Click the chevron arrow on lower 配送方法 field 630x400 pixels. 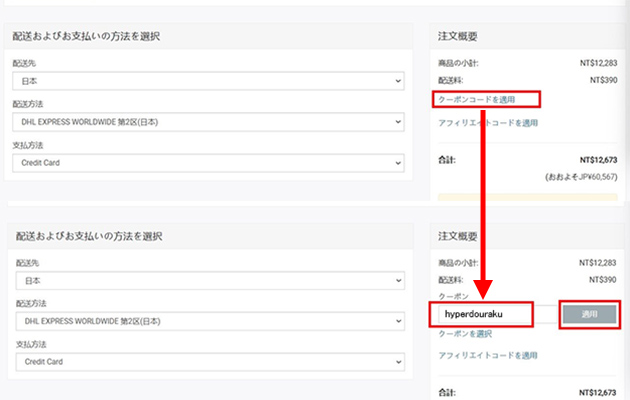397,322
